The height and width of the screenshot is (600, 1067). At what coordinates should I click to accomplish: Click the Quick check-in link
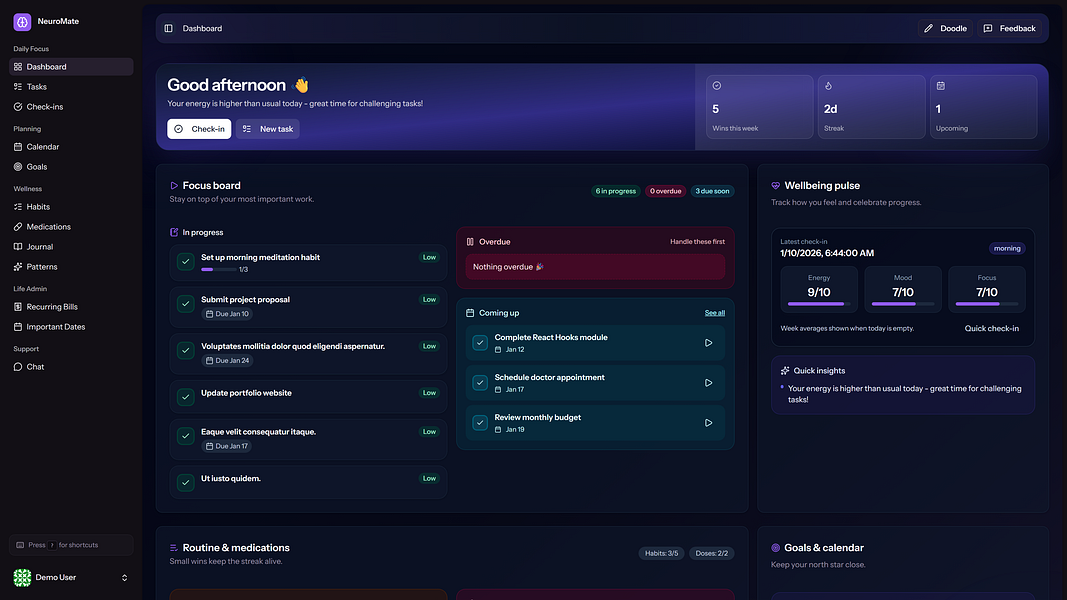(991, 329)
